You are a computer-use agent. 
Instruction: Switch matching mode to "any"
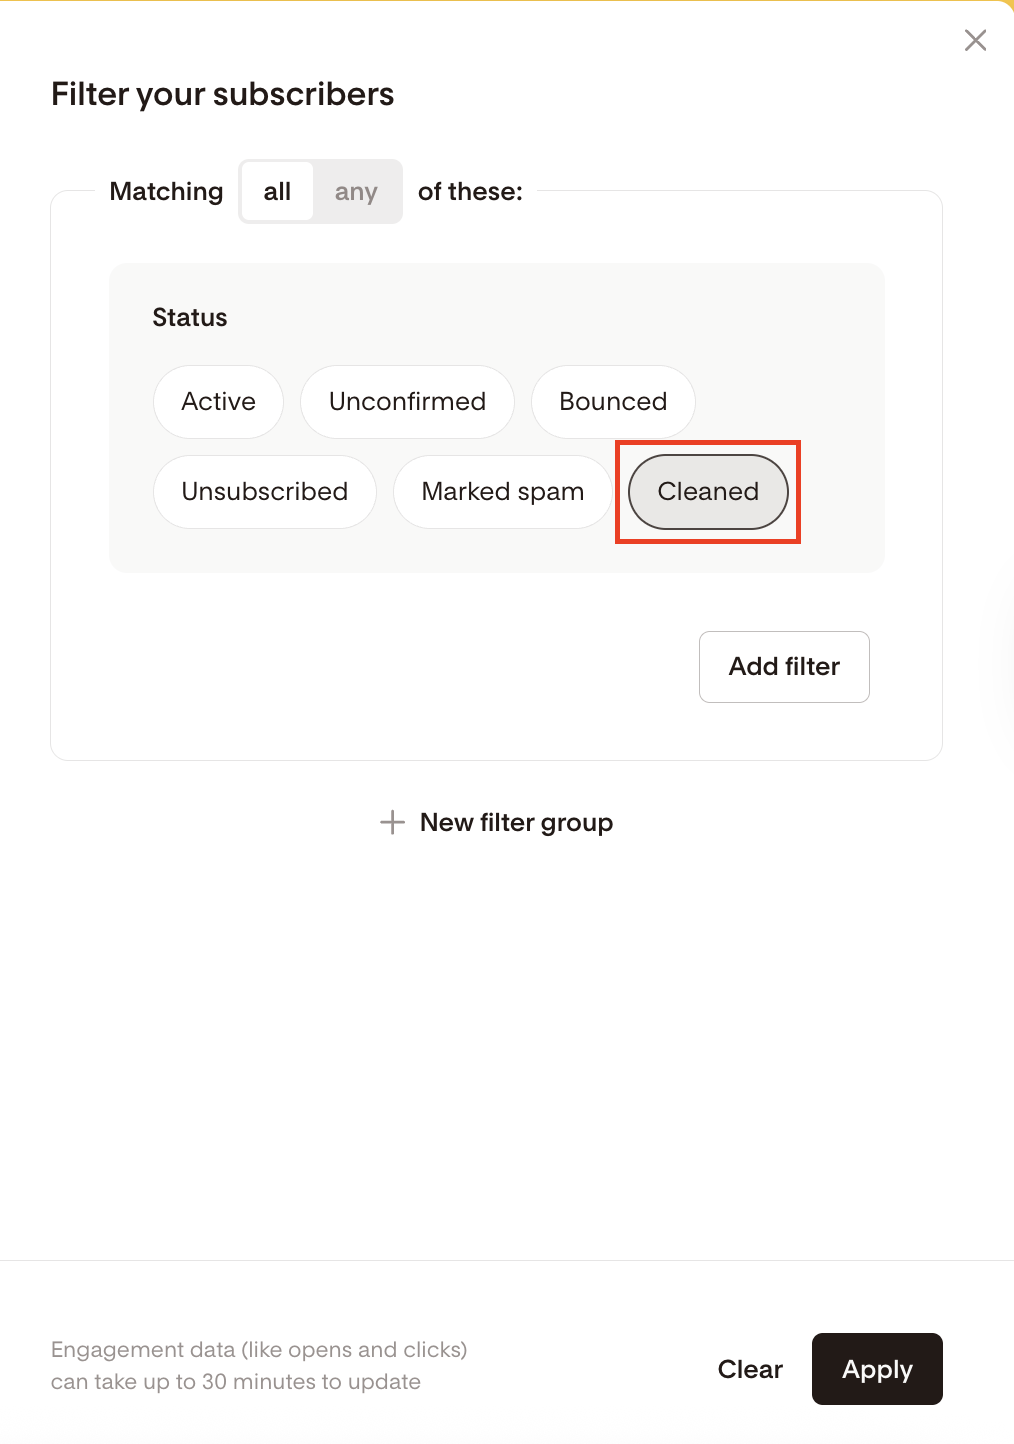356,191
